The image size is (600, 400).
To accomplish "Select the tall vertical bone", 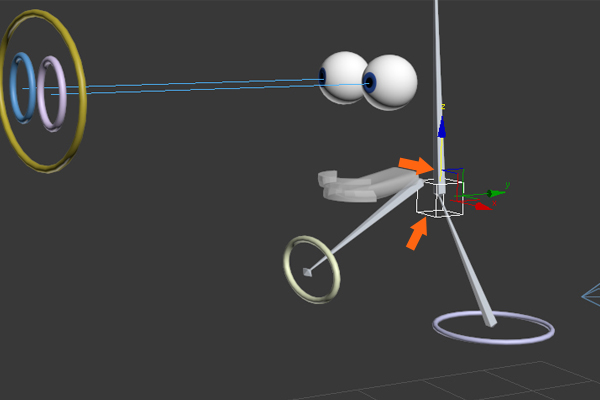I will pos(438,96).
